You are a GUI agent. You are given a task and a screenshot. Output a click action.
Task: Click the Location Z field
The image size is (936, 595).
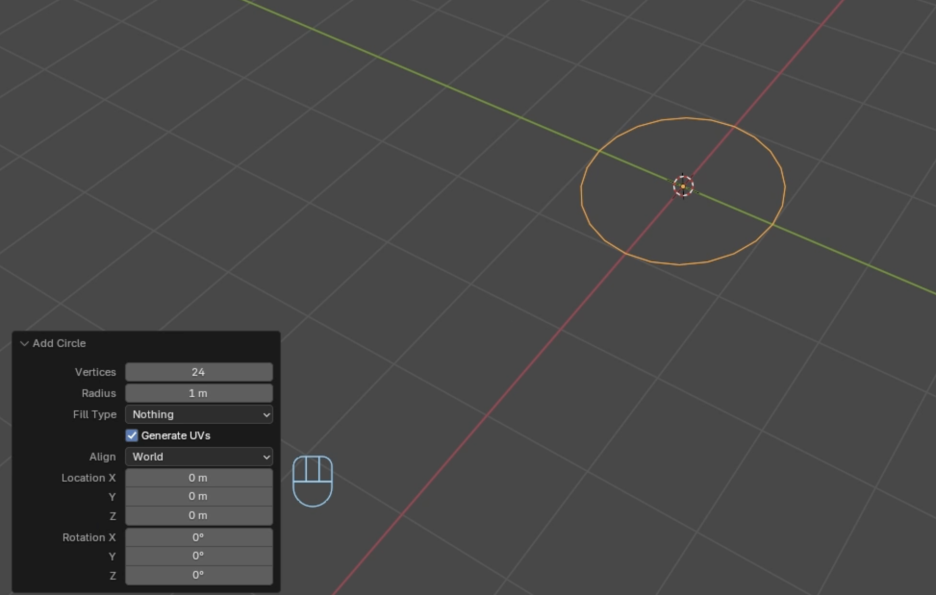(199, 516)
